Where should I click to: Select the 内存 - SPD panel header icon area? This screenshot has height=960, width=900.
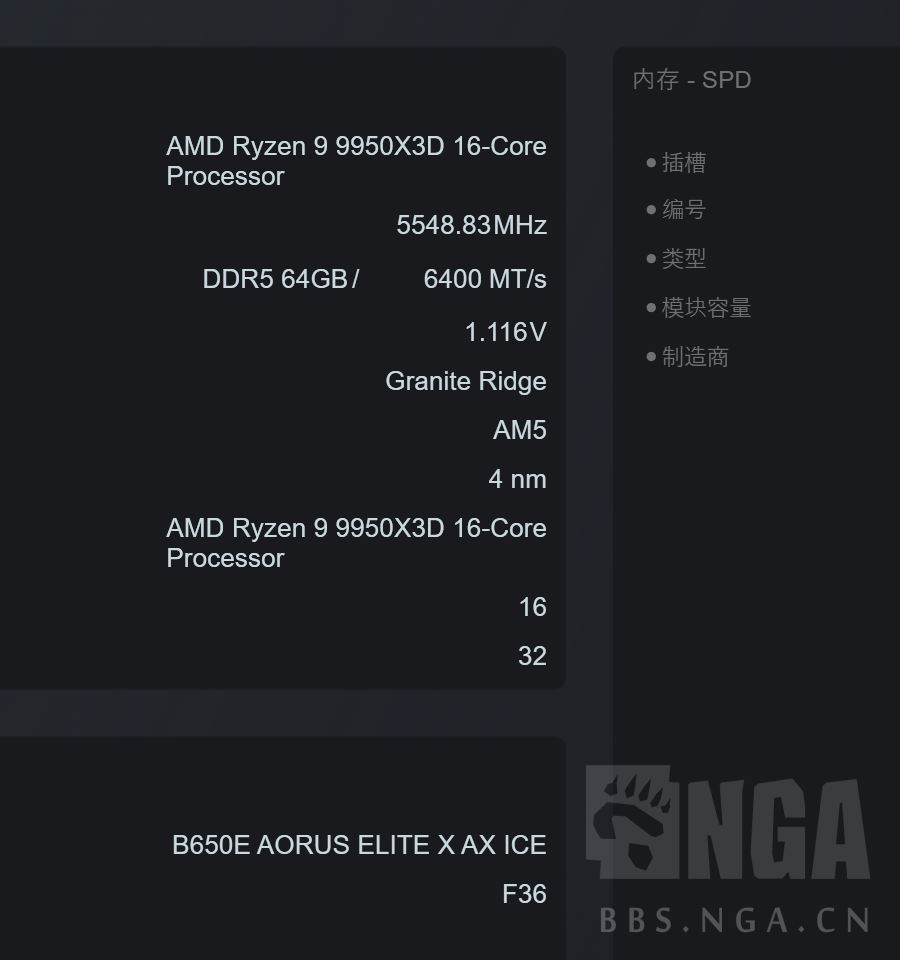690,80
